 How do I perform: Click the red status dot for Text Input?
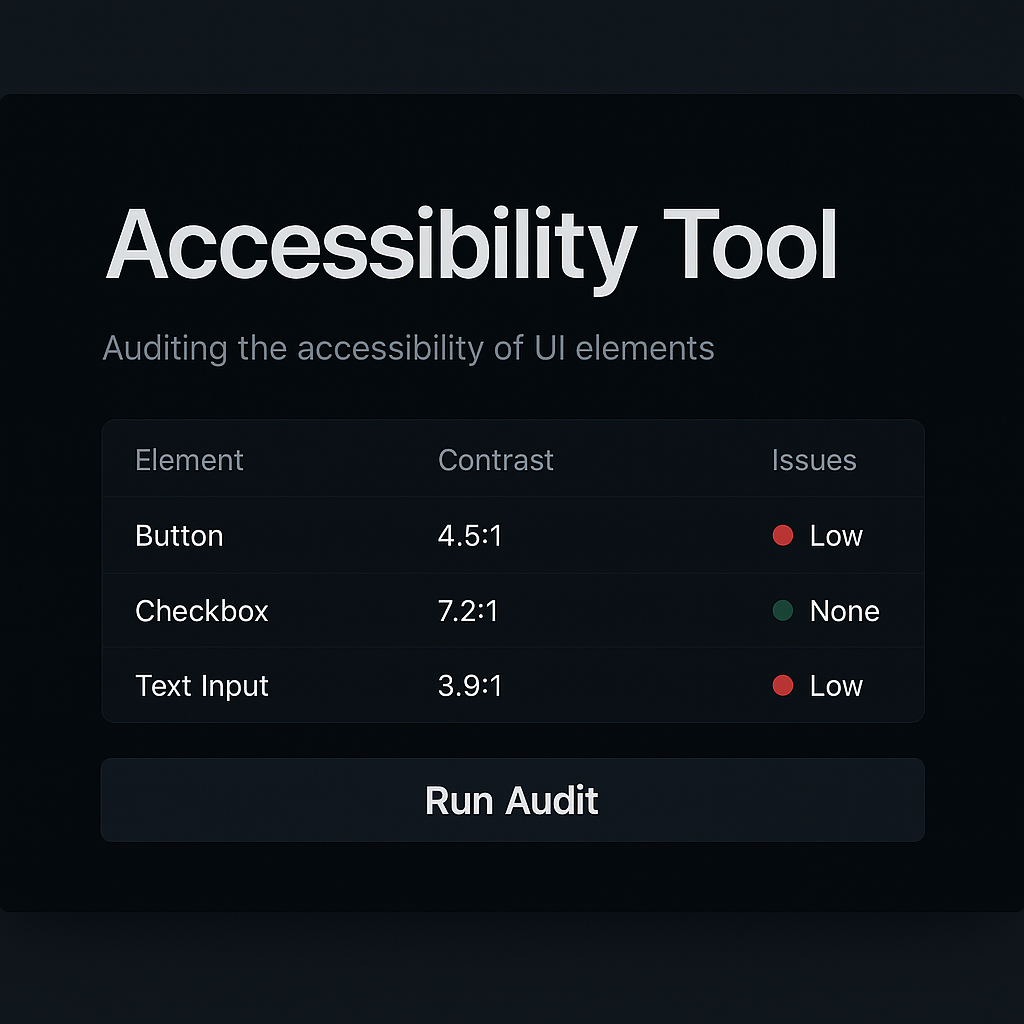coord(783,686)
